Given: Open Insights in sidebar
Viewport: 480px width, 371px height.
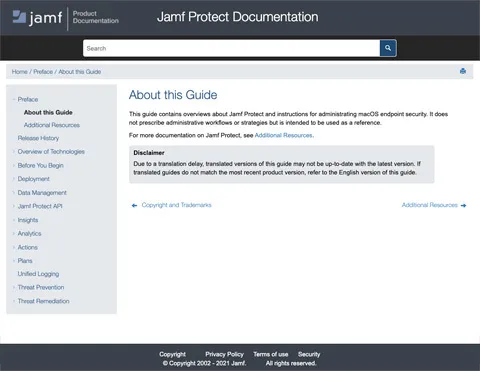Looking at the screenshot, I should (28, 220).
